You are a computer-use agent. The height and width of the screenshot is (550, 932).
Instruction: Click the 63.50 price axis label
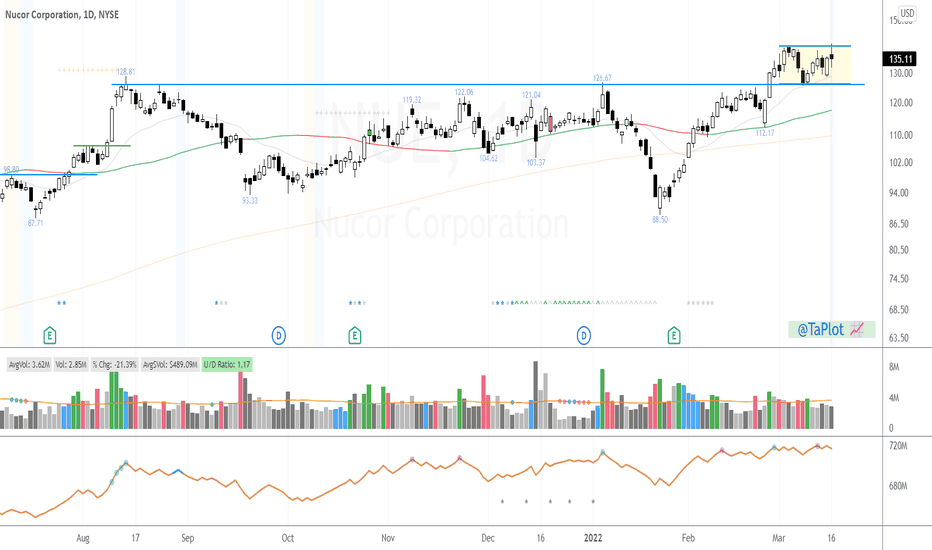[x=899, y=338]
